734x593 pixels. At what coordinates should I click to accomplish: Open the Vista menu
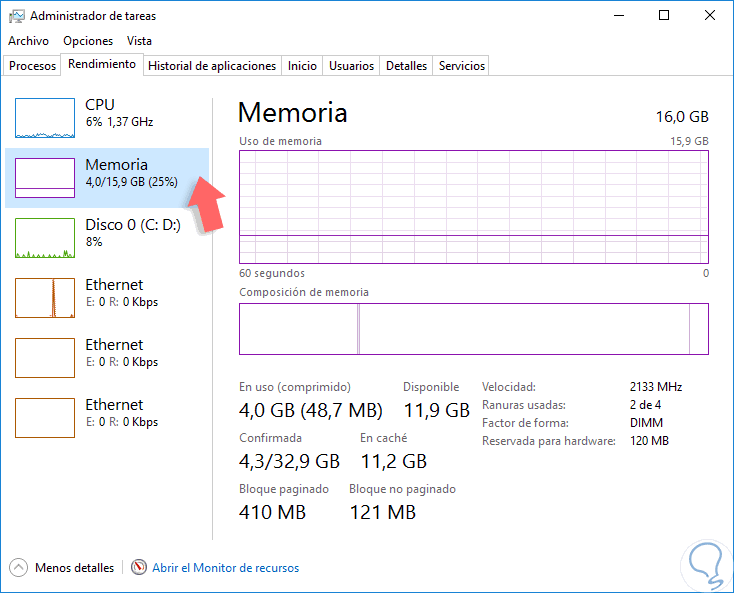pyautogui.click(x=140, y=41)
